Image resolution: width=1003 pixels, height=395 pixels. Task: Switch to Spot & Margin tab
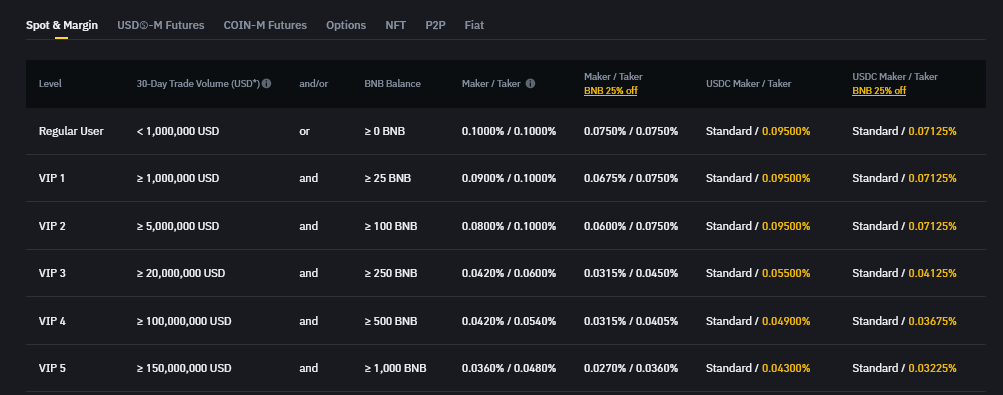coord(61,26)
